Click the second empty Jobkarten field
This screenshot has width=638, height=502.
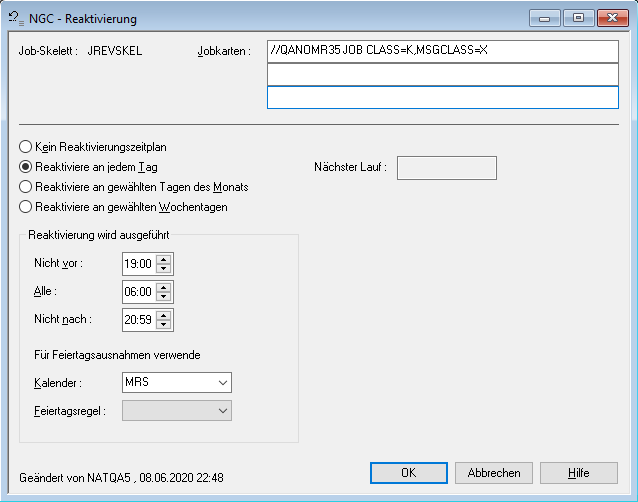coord(442,74)
